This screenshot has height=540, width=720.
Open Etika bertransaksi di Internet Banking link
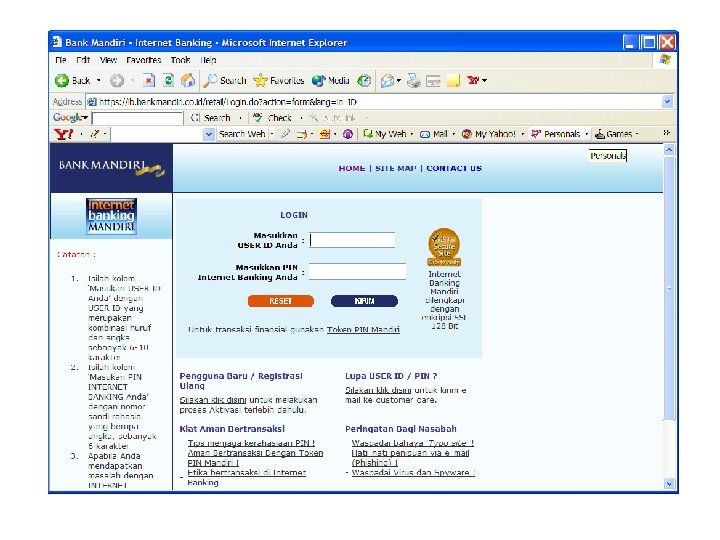pyautogui.click(x=247, y=478)
